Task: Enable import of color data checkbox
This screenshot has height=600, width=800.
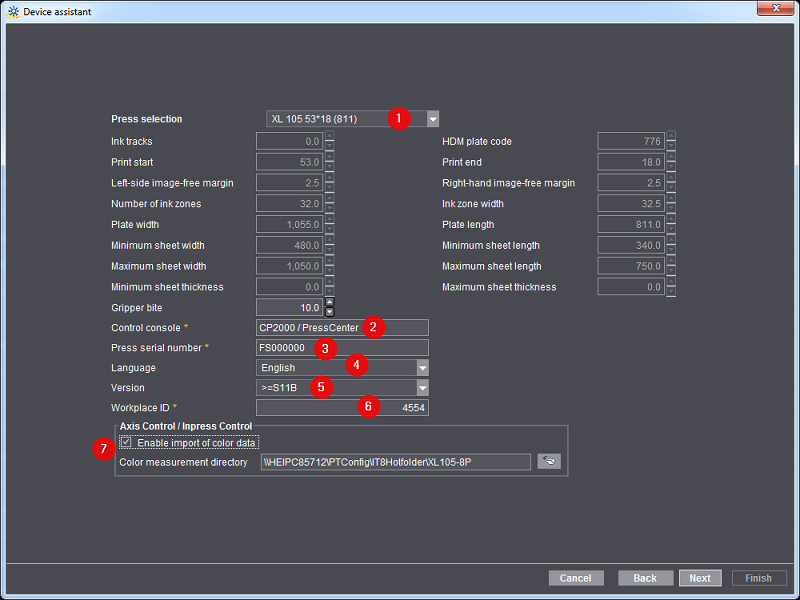Action: [x=127, y=442]
